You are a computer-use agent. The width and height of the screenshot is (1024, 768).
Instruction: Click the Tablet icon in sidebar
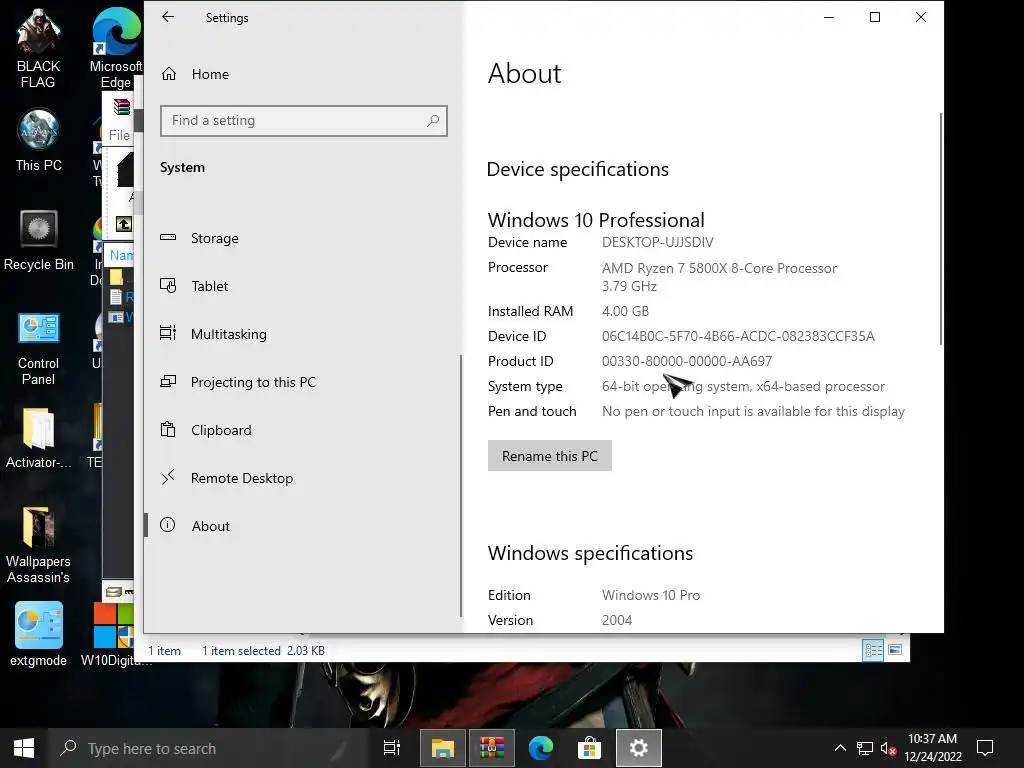(168, 285)
